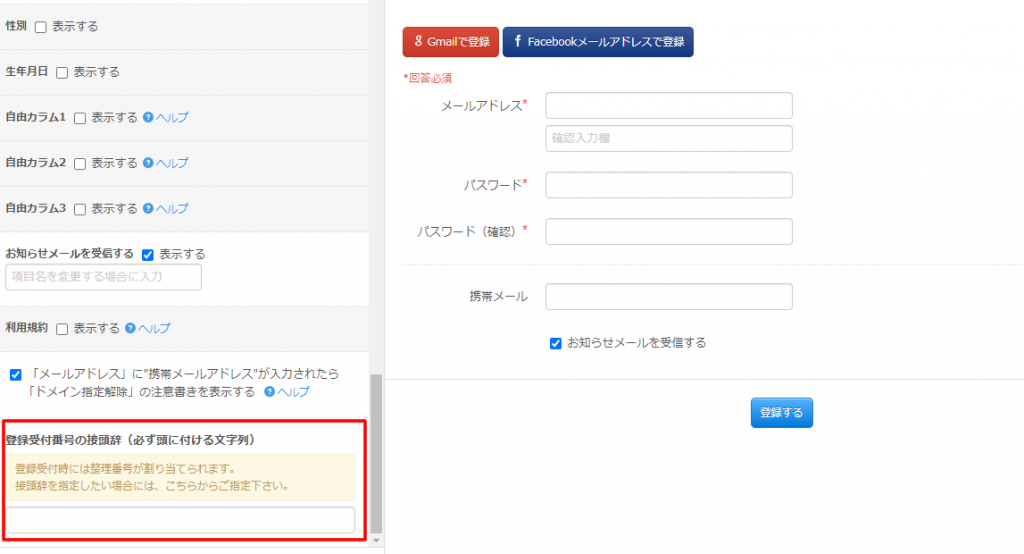Click the メールアドレス input field
Screen dimensions: 1024x554
coord(669,106)
